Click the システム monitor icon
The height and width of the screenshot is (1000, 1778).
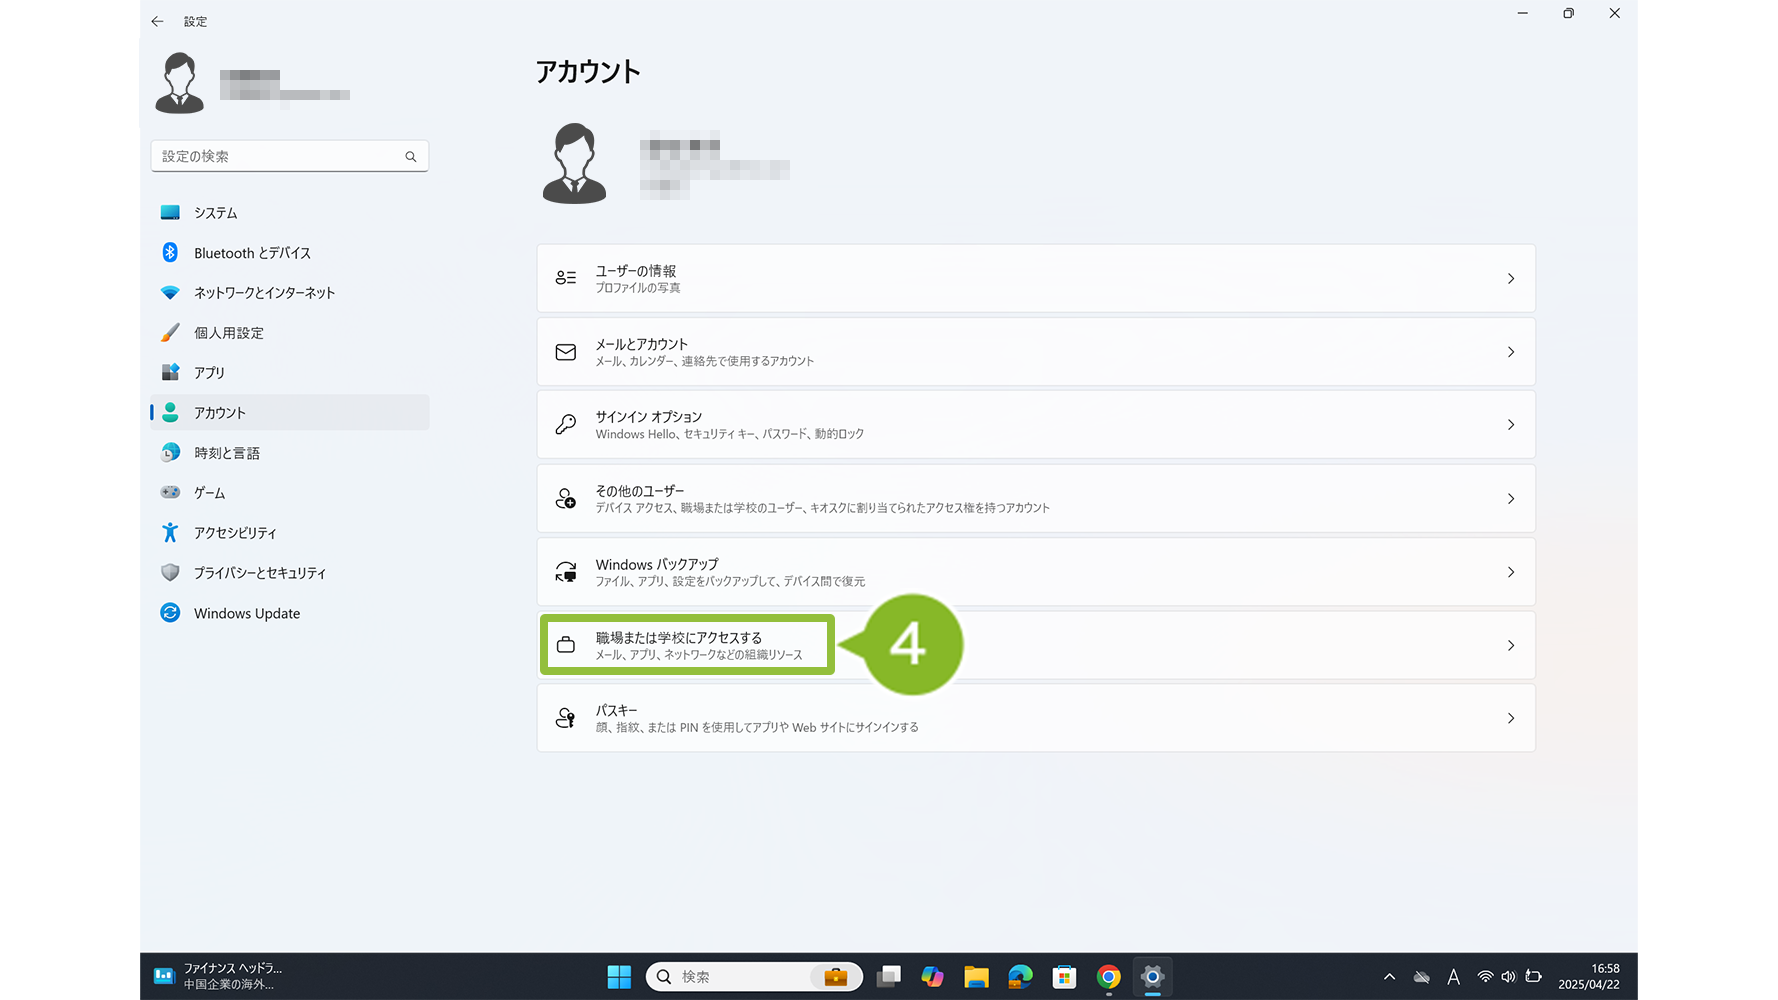coord(170,213)
